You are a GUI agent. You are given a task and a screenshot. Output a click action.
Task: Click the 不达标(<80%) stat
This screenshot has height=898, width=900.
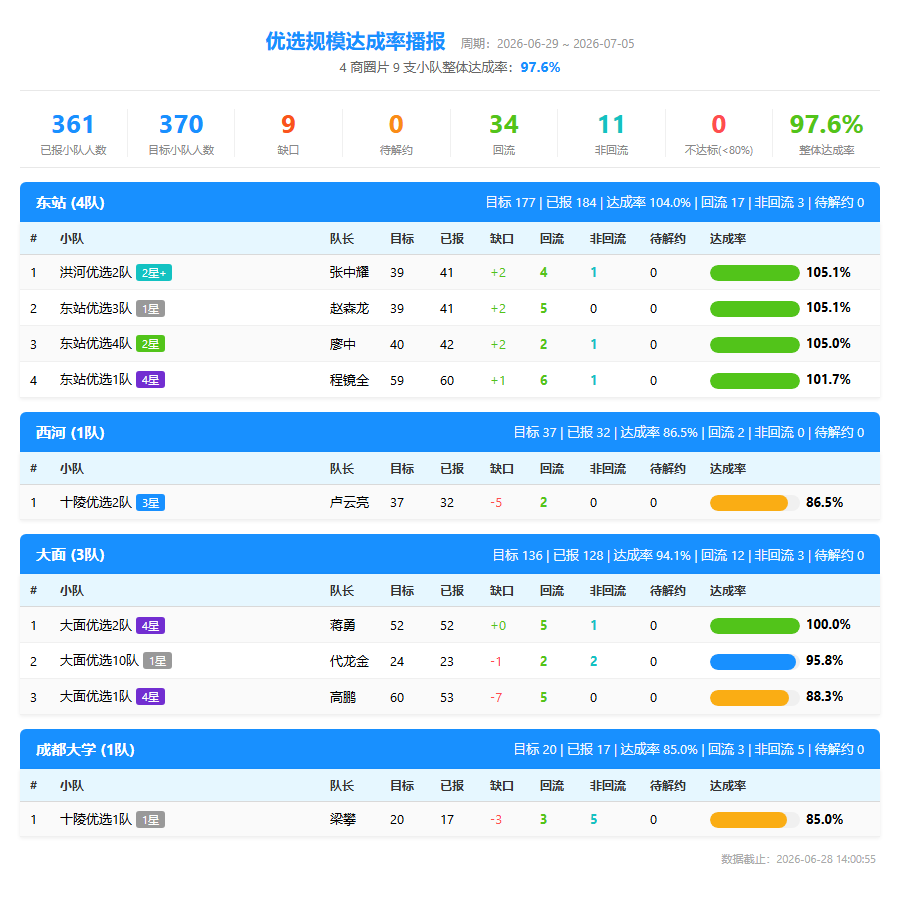(719, 134)
